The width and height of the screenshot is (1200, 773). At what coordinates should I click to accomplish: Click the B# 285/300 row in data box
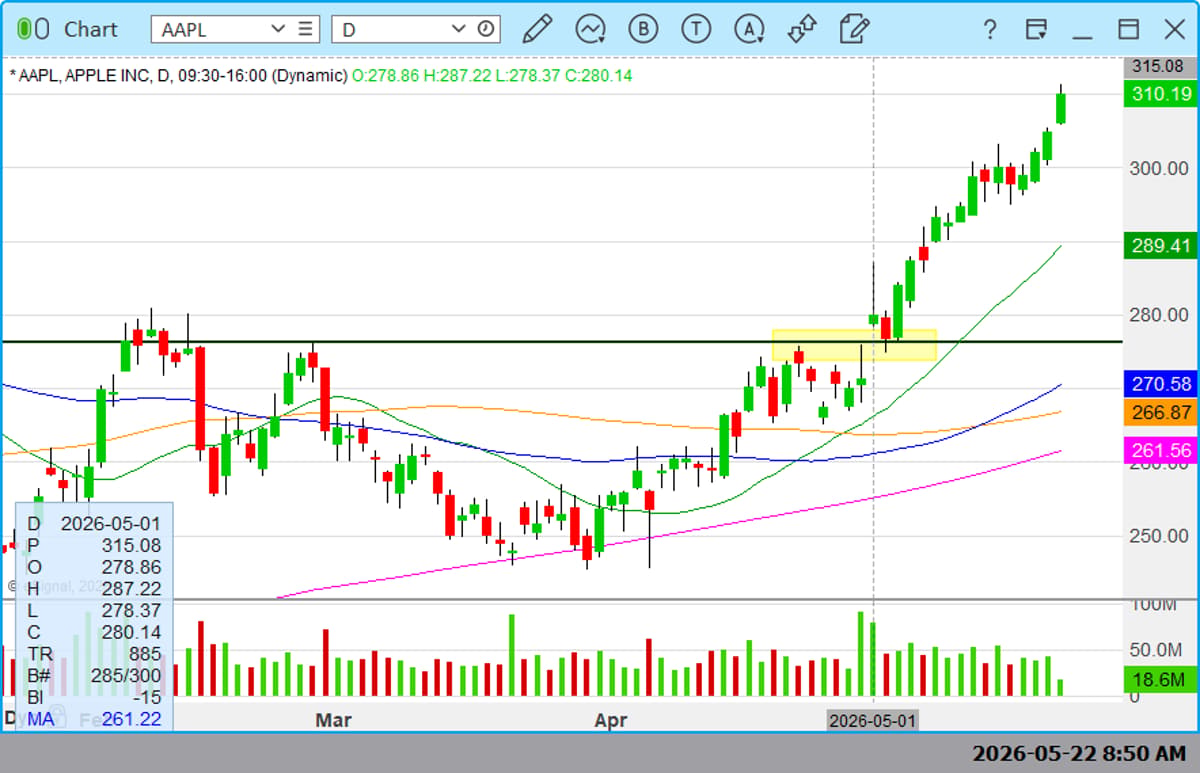(94, 676)
